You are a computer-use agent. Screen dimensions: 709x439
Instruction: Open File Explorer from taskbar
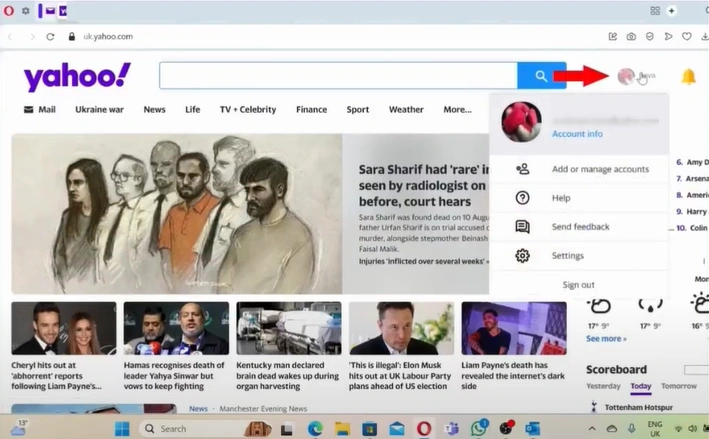pyautogui.click(x=342, y=429)
